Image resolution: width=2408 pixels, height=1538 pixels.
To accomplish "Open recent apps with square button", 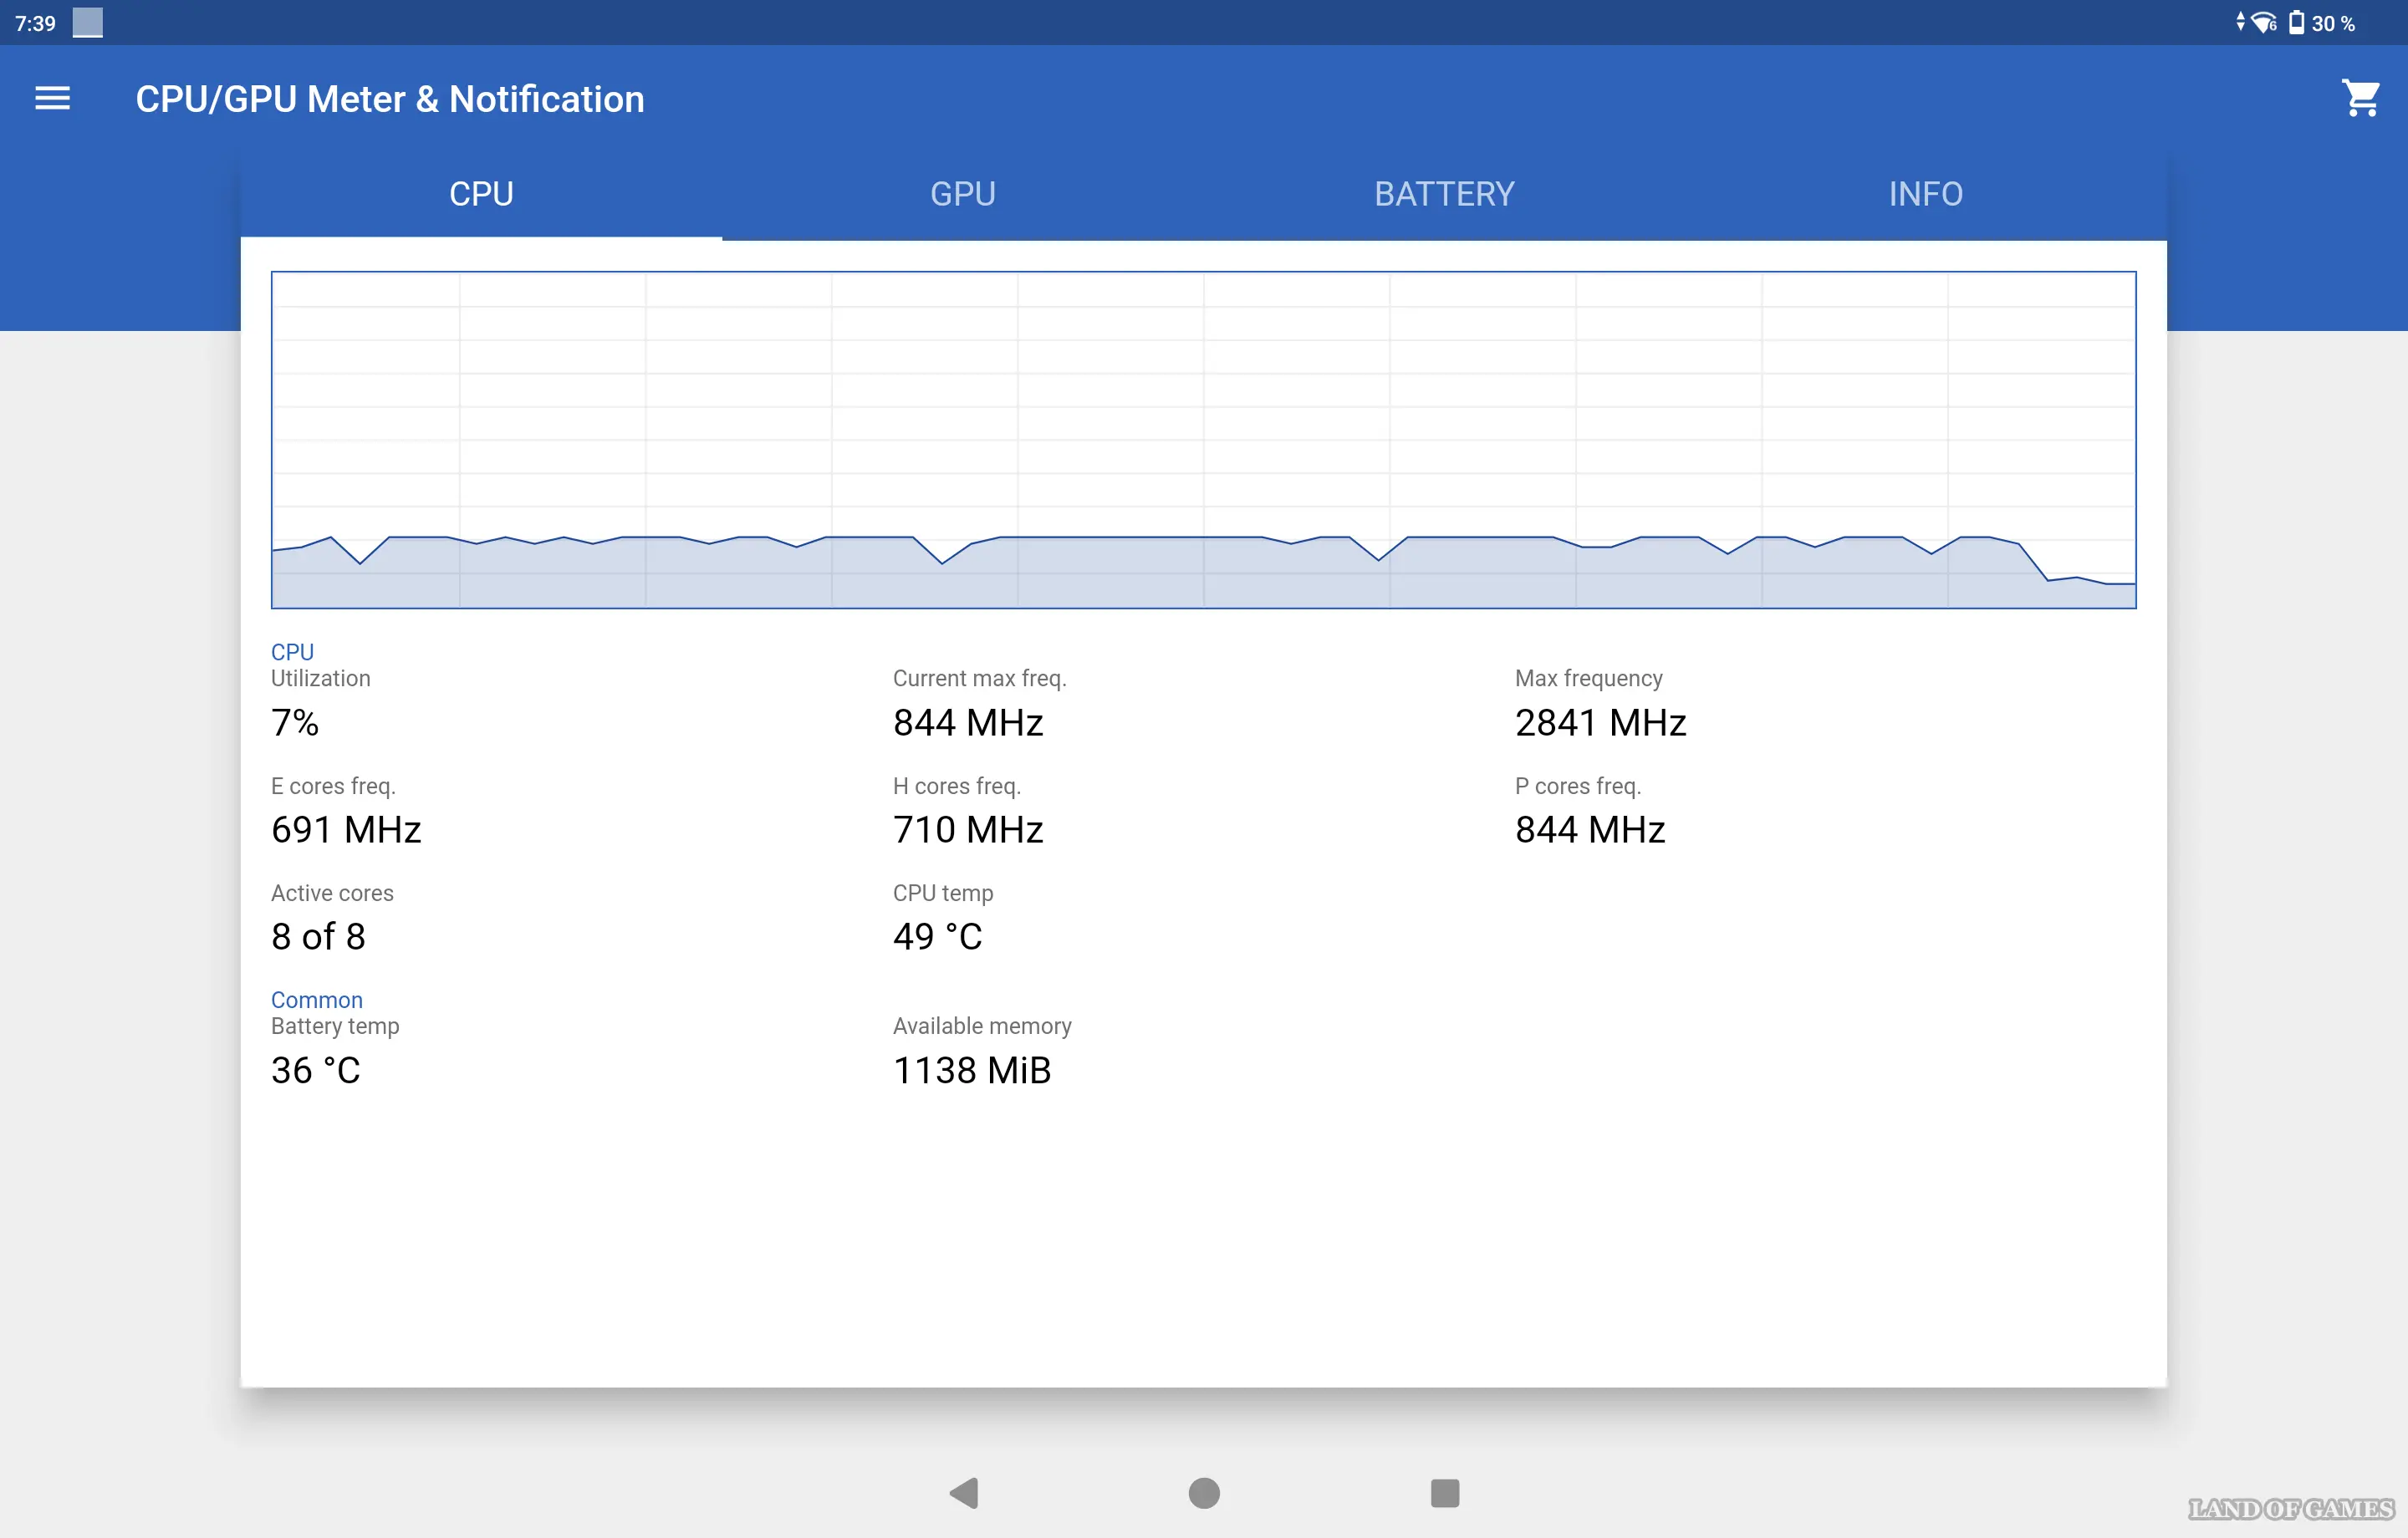I will (x=1444, y=1492).
